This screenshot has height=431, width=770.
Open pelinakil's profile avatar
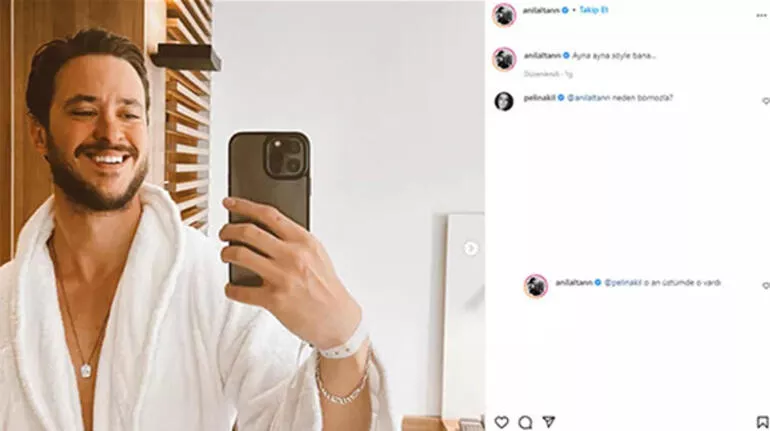(504, 101)
